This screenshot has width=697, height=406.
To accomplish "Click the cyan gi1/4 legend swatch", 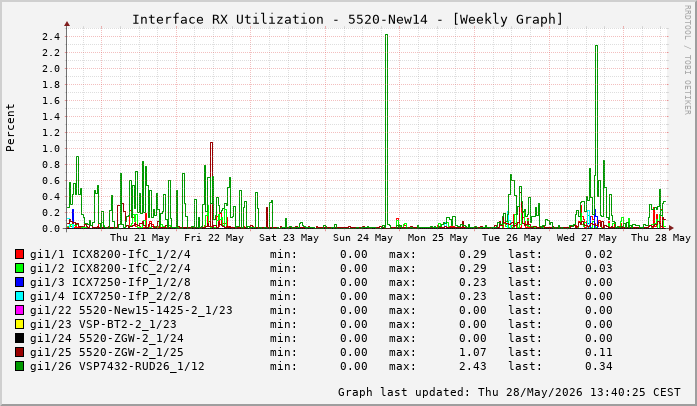I will (19, 296).
